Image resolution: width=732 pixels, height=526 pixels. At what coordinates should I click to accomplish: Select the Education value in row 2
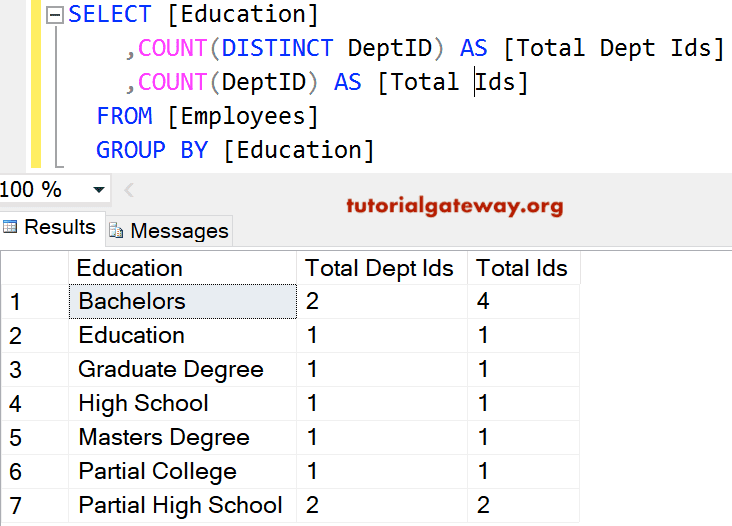pyautogui.click(x=183, y=336)
